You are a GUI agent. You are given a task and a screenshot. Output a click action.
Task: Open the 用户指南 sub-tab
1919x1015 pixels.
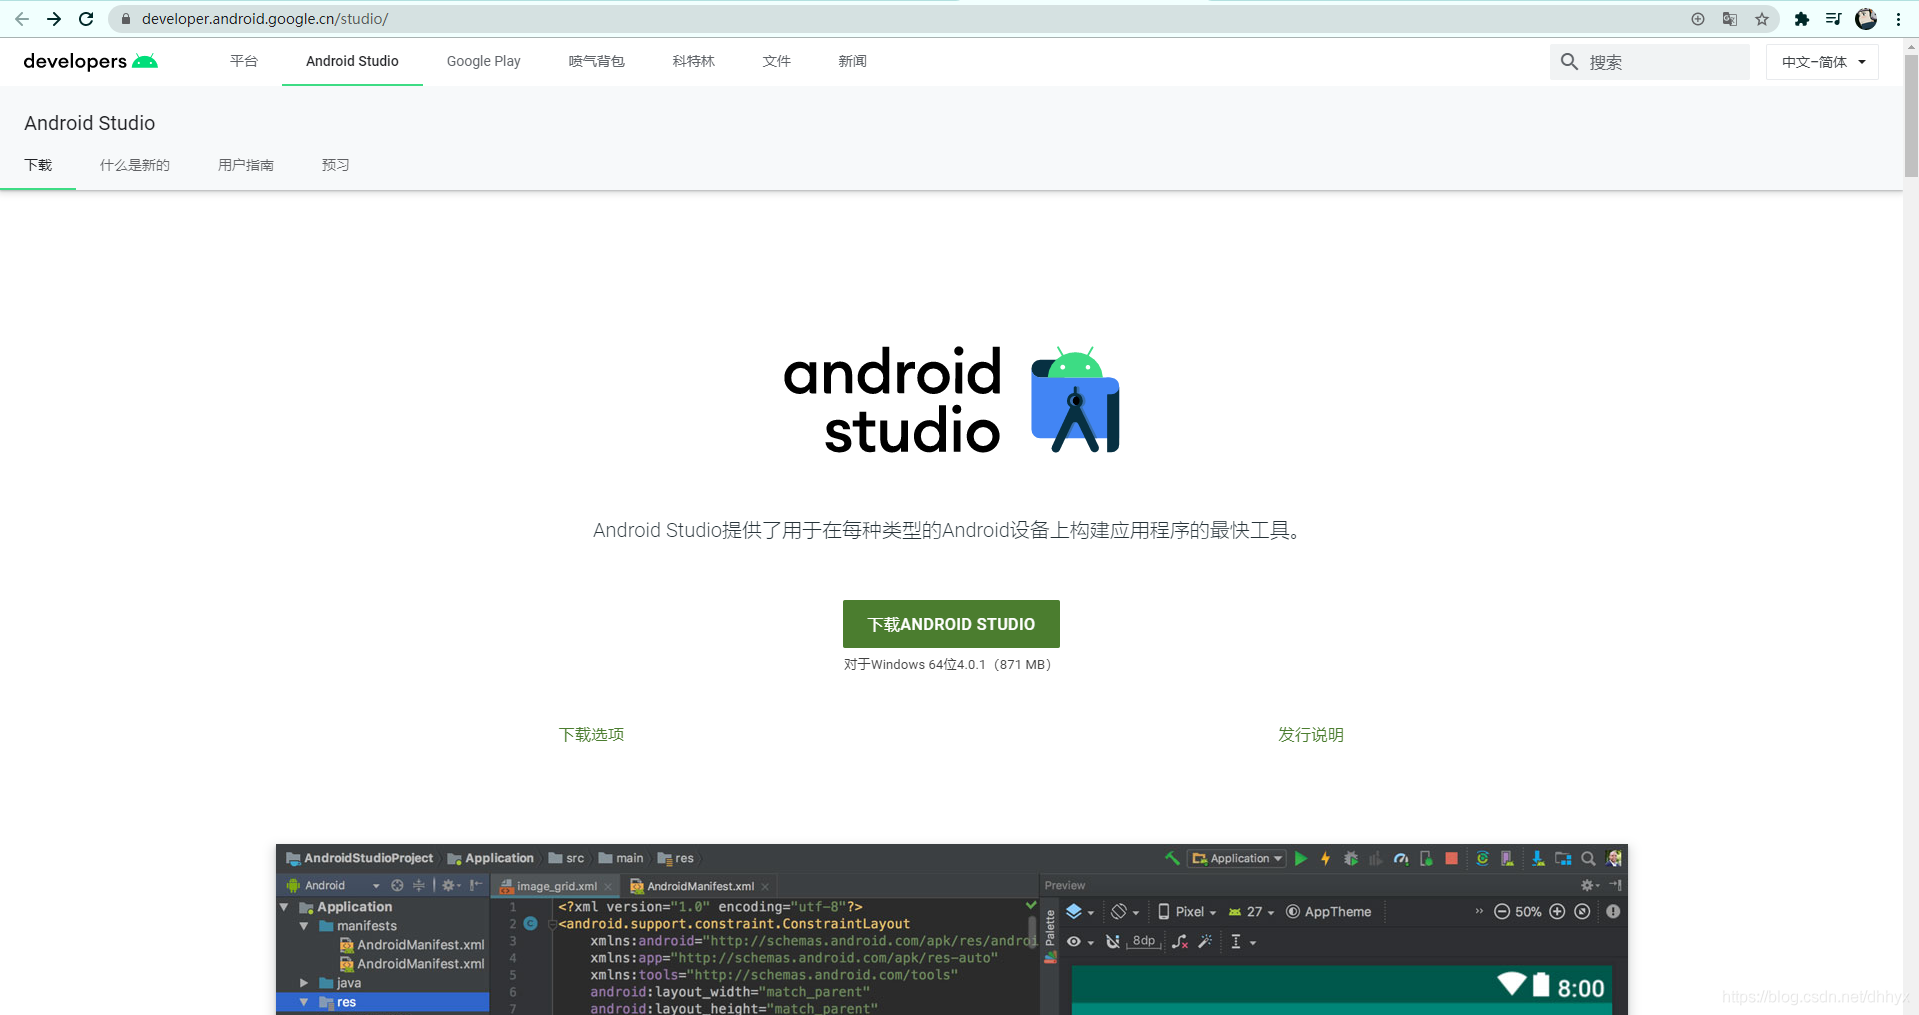(x=246, y=165)
